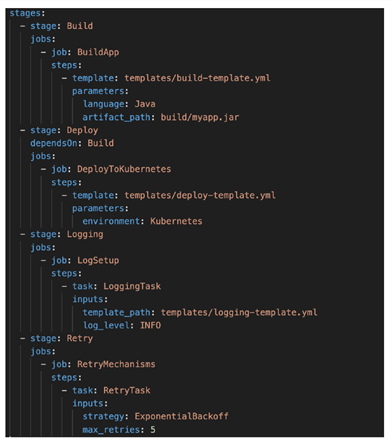The image size is (392, 448).
Task: Click the artifact path 'build/myapp.jar'
Action: (x=200, y=117)
